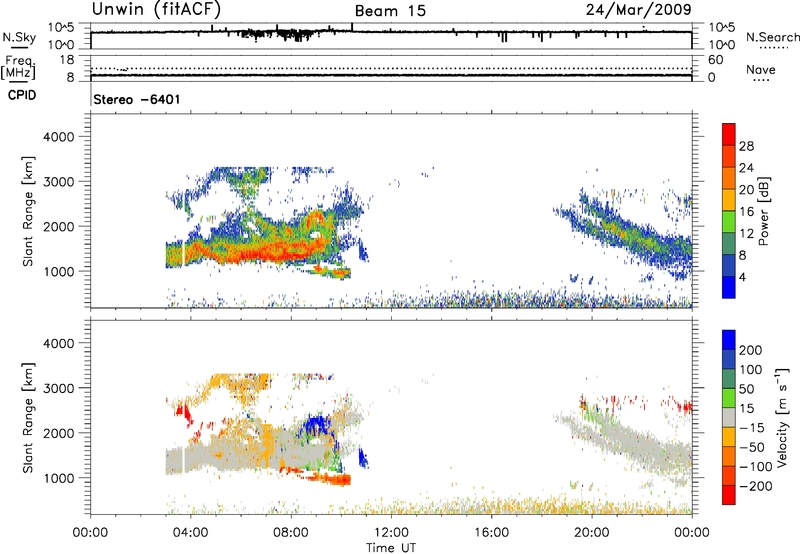
Task: Click the '200' tick on the Velocity colorbar
Action: coord(751,350)
